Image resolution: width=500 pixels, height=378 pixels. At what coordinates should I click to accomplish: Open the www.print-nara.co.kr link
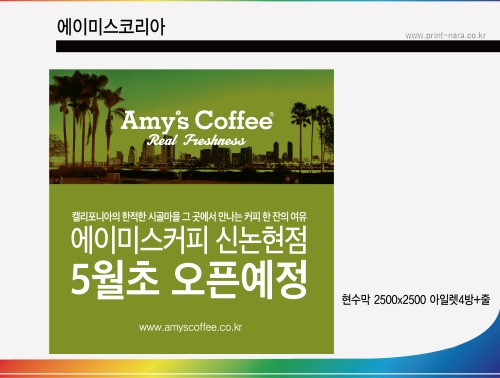pos(445,35)
